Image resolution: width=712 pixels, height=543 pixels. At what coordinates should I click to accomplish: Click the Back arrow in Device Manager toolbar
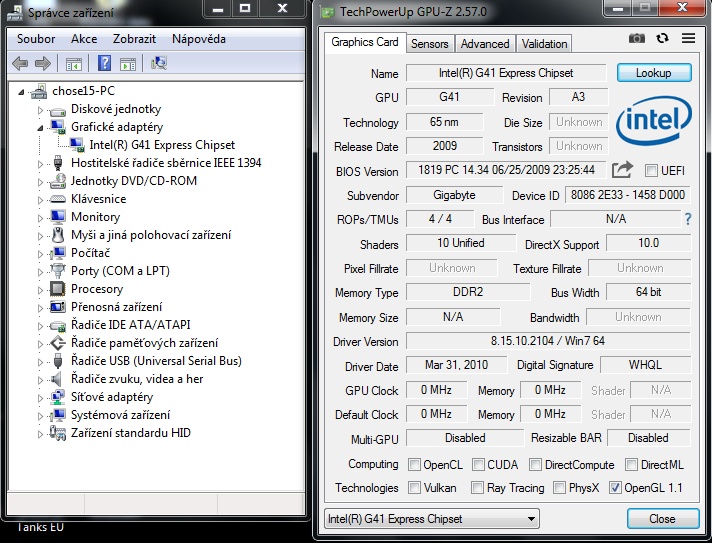click(20, 63)
